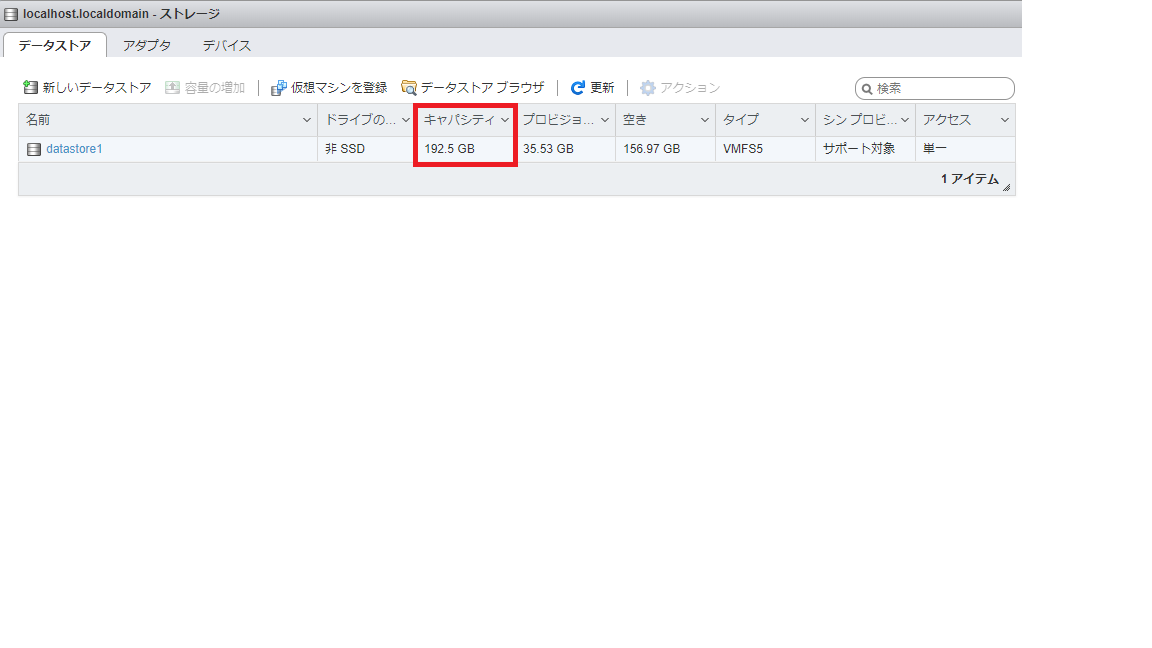Viewport: 1152px width, 648px height.
Task: Click the 新しいデータストア button label
Action: [97, 87]
